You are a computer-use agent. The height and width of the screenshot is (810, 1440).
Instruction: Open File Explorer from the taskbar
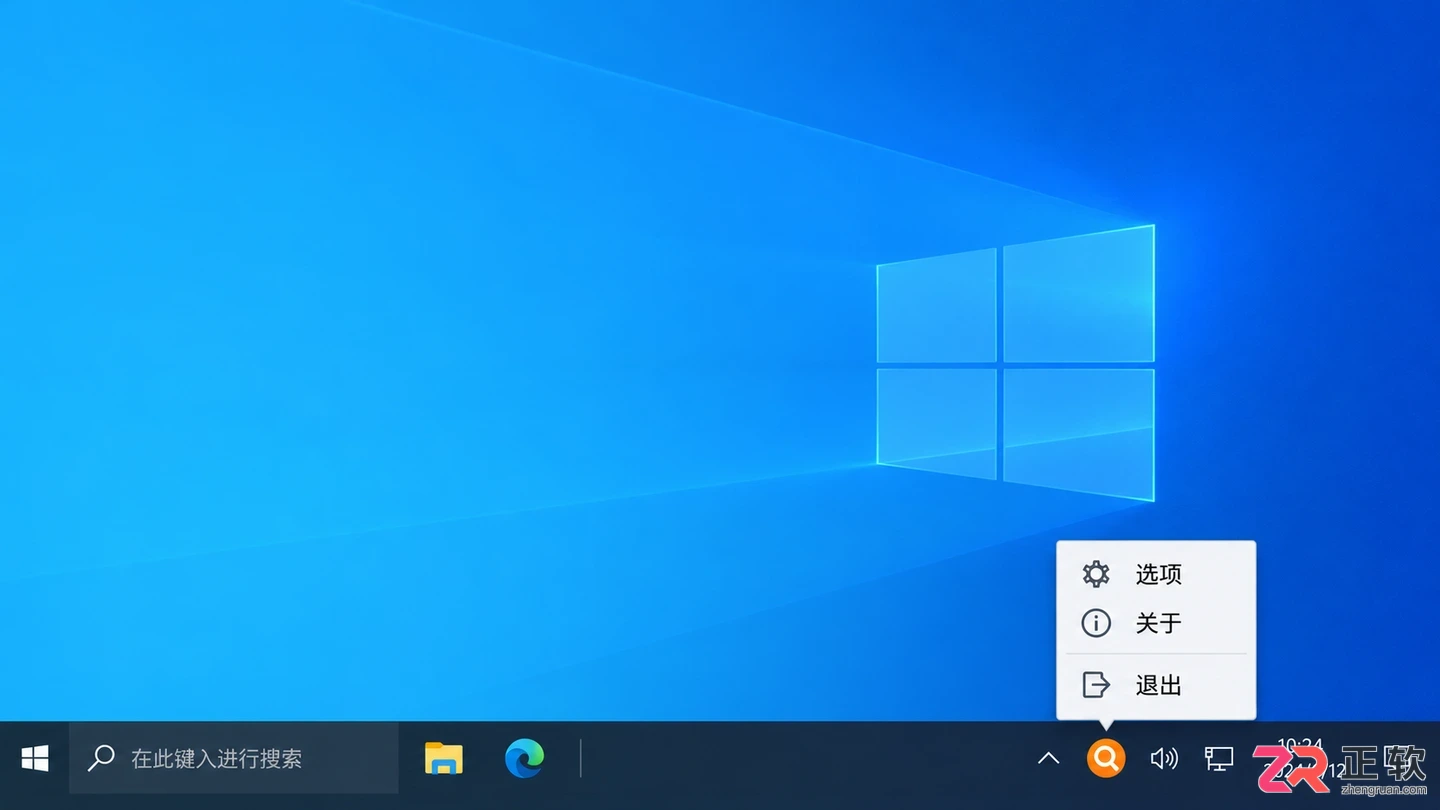pos(443,759)
